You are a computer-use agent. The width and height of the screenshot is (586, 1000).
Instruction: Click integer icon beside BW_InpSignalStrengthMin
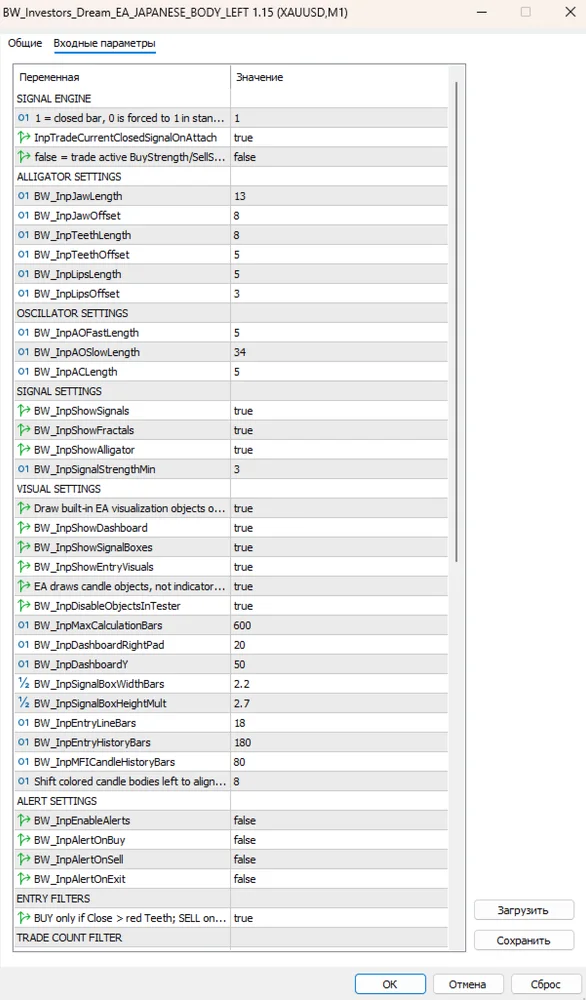tap(24, 469)
